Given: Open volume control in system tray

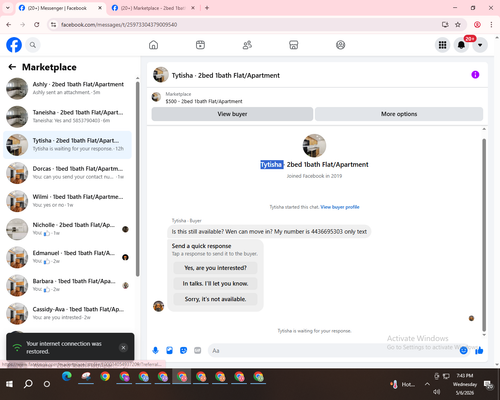Looking at the screenshot, I should pos(437,392).
